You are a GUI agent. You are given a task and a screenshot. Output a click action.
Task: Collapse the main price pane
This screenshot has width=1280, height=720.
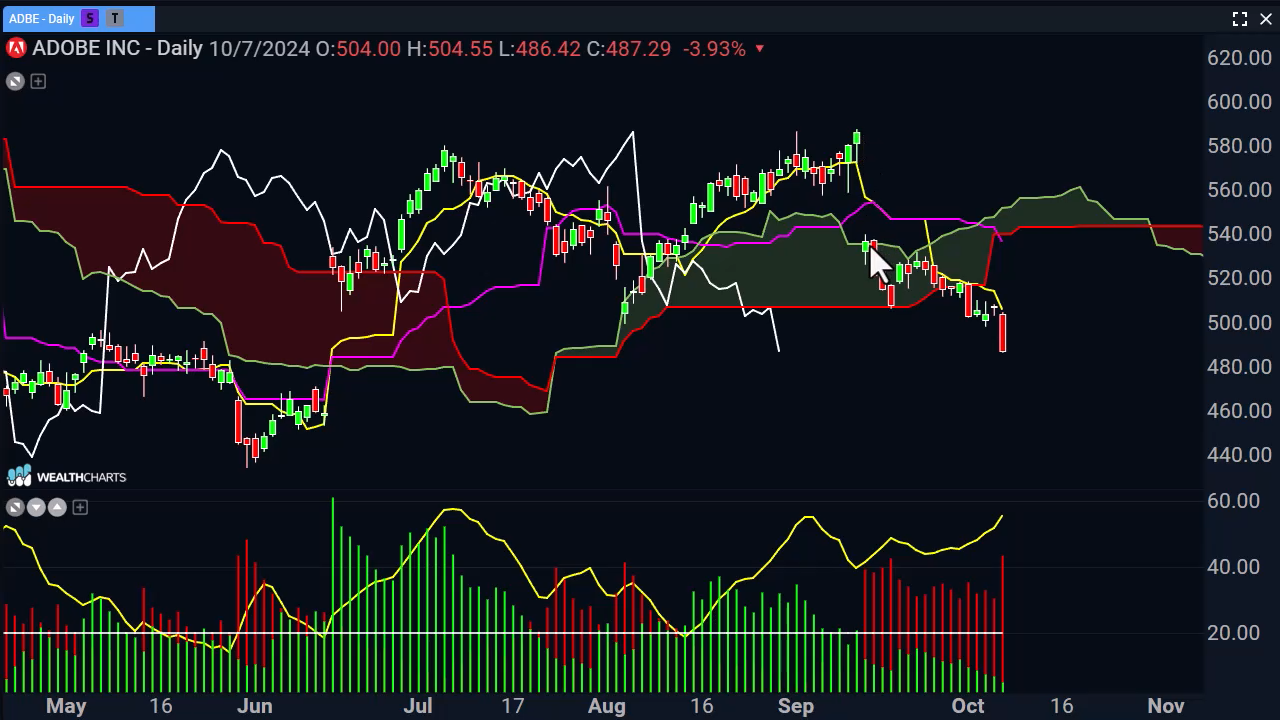pyautogui.click(x=15, y=81)
